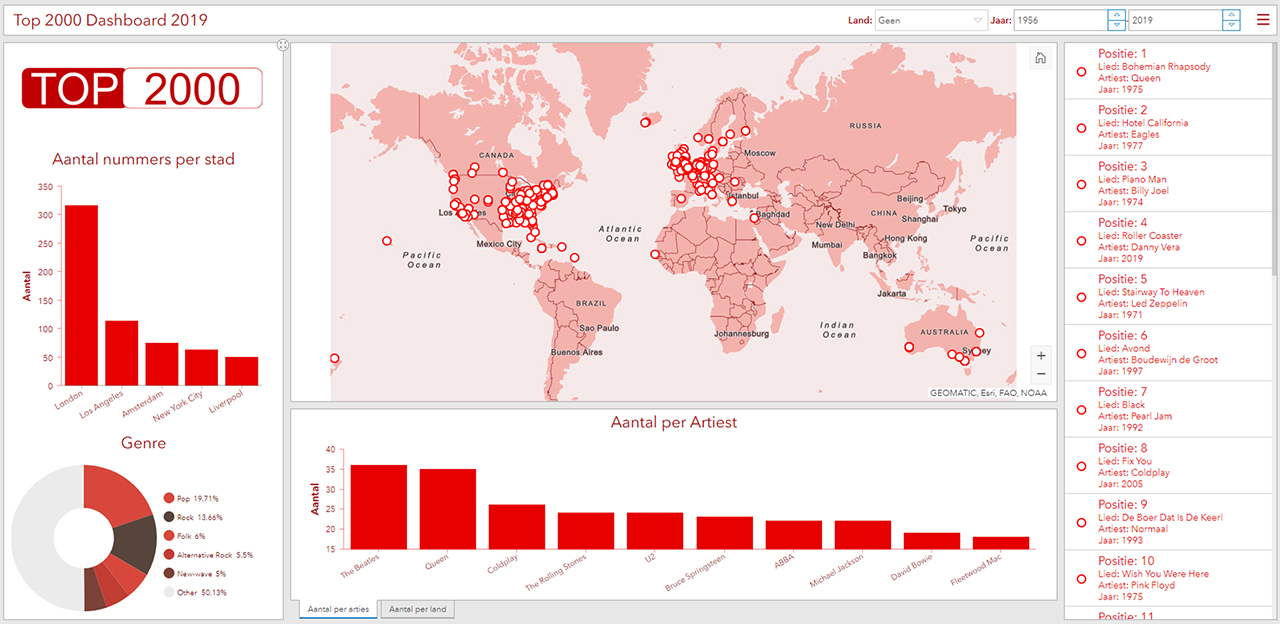Select the ABBA bar in artist chart
This screenshot has height=624, width=1280.
tap(794, 535)
